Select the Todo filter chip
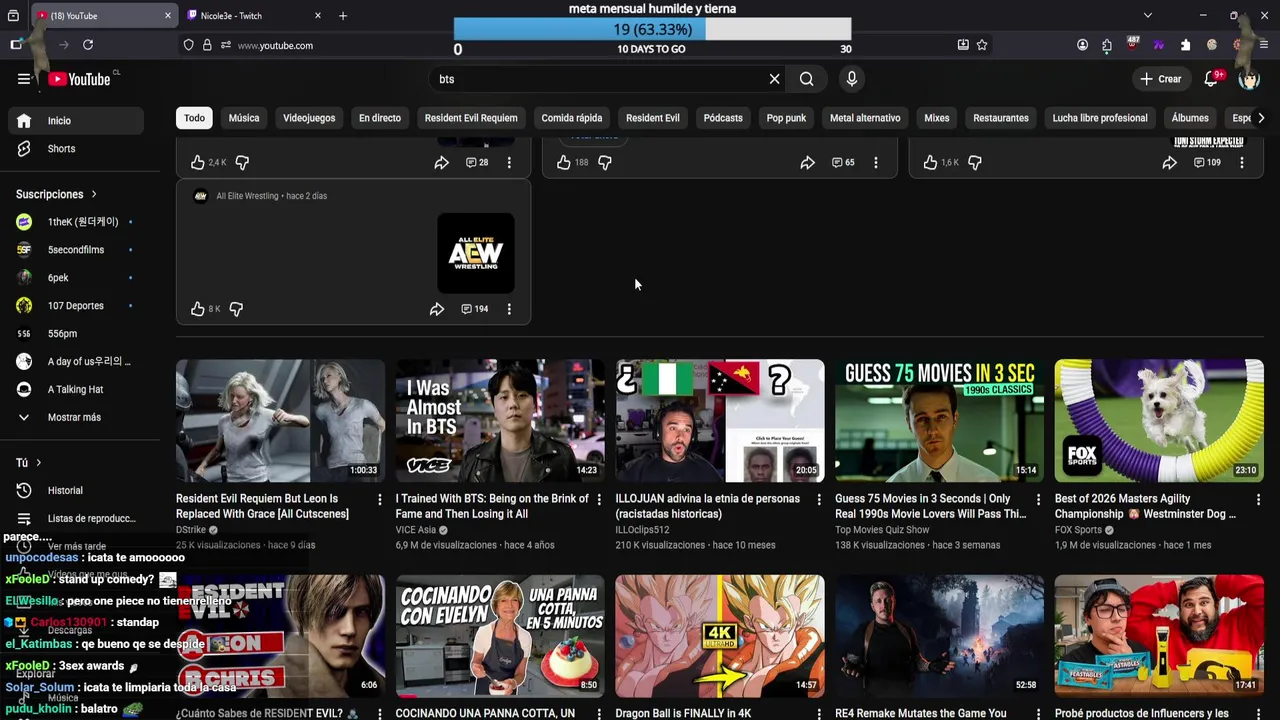Viewport: 1280px width, 720px height. click(x=194, y=118)
